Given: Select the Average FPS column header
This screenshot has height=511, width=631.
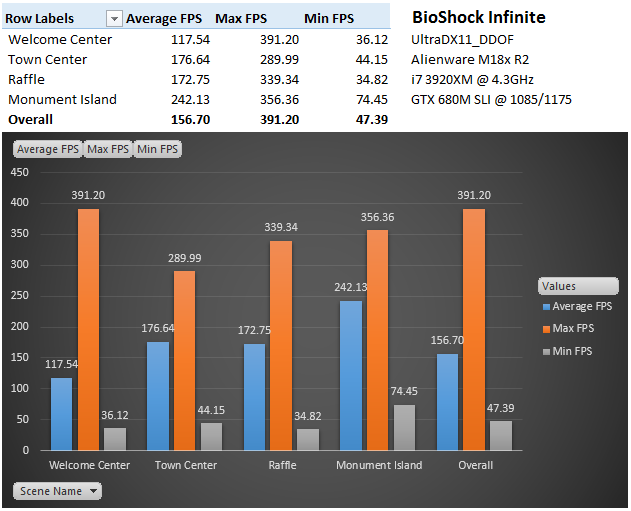Looking at the screenshot, I should pos(164,19).
